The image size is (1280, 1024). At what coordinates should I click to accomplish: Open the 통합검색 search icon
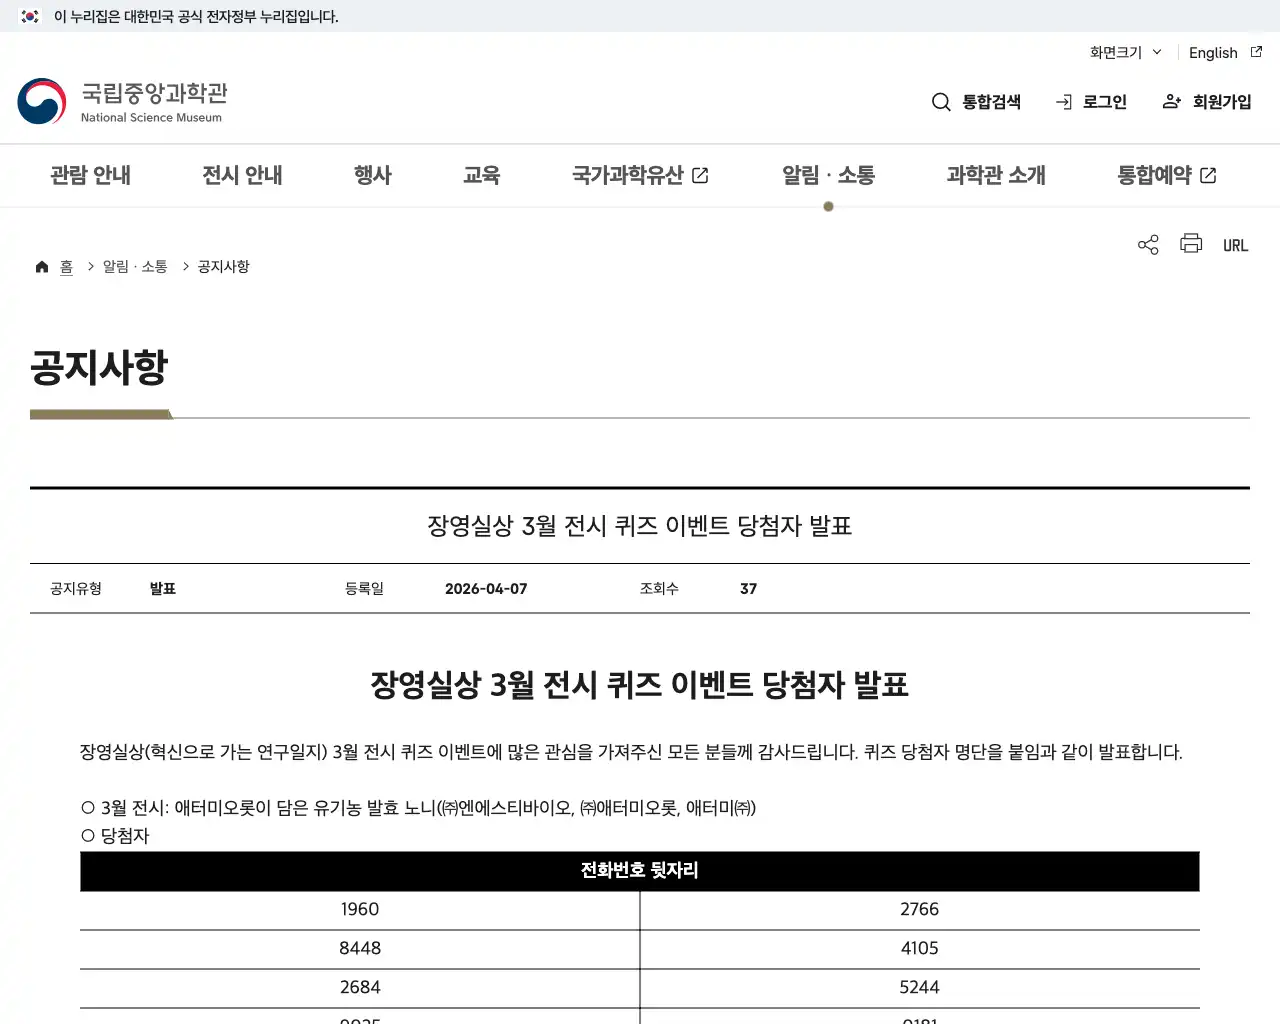941,101
